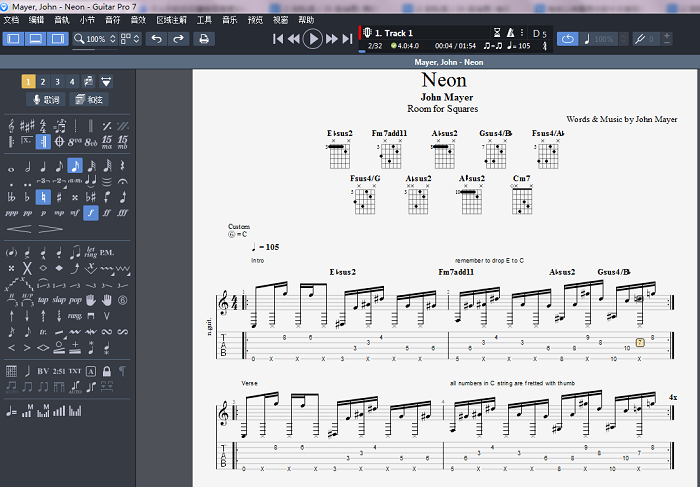This screenshot has height=487, width=700.
Task: Click the Mayer, John - Neon document tab
Action: [447, 62]
